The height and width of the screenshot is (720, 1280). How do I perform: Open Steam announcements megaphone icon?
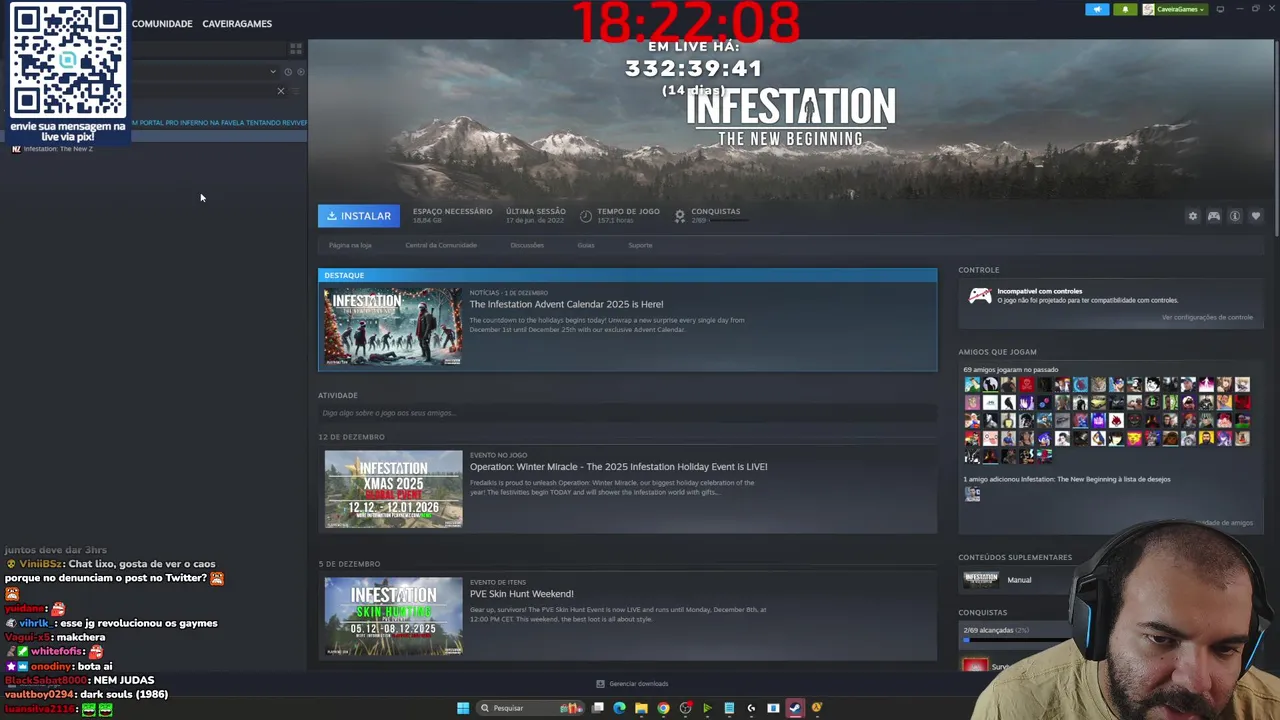1097,9
